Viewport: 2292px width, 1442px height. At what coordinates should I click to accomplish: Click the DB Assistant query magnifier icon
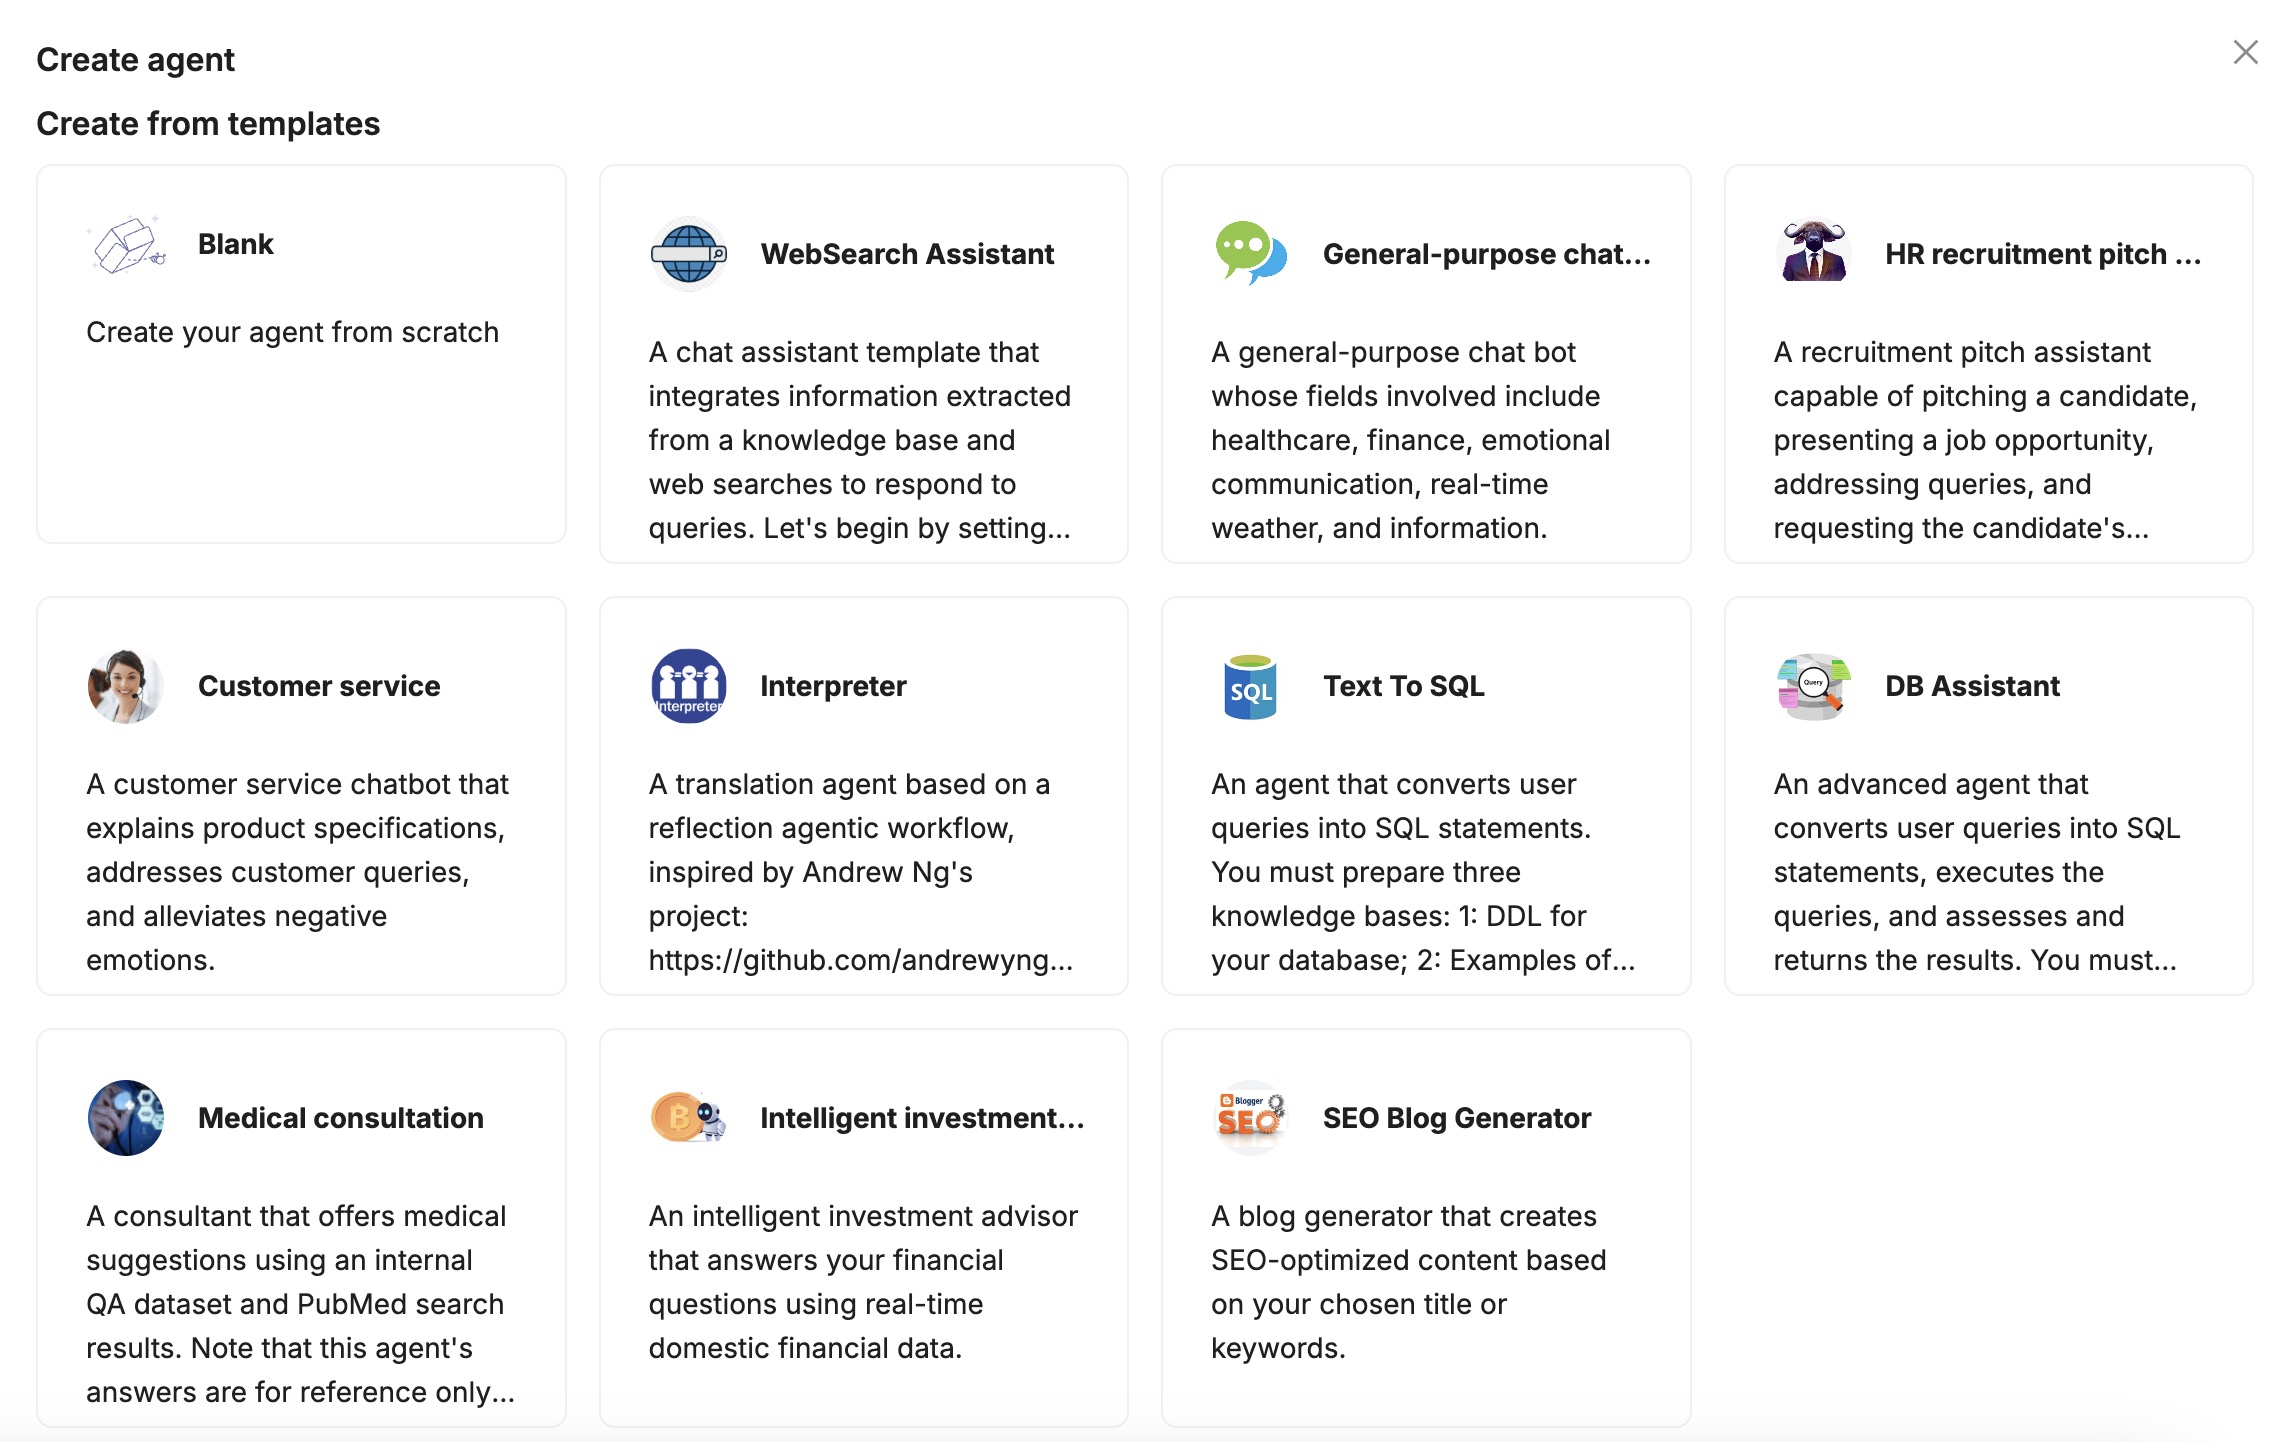click(x=1813, y=686)
